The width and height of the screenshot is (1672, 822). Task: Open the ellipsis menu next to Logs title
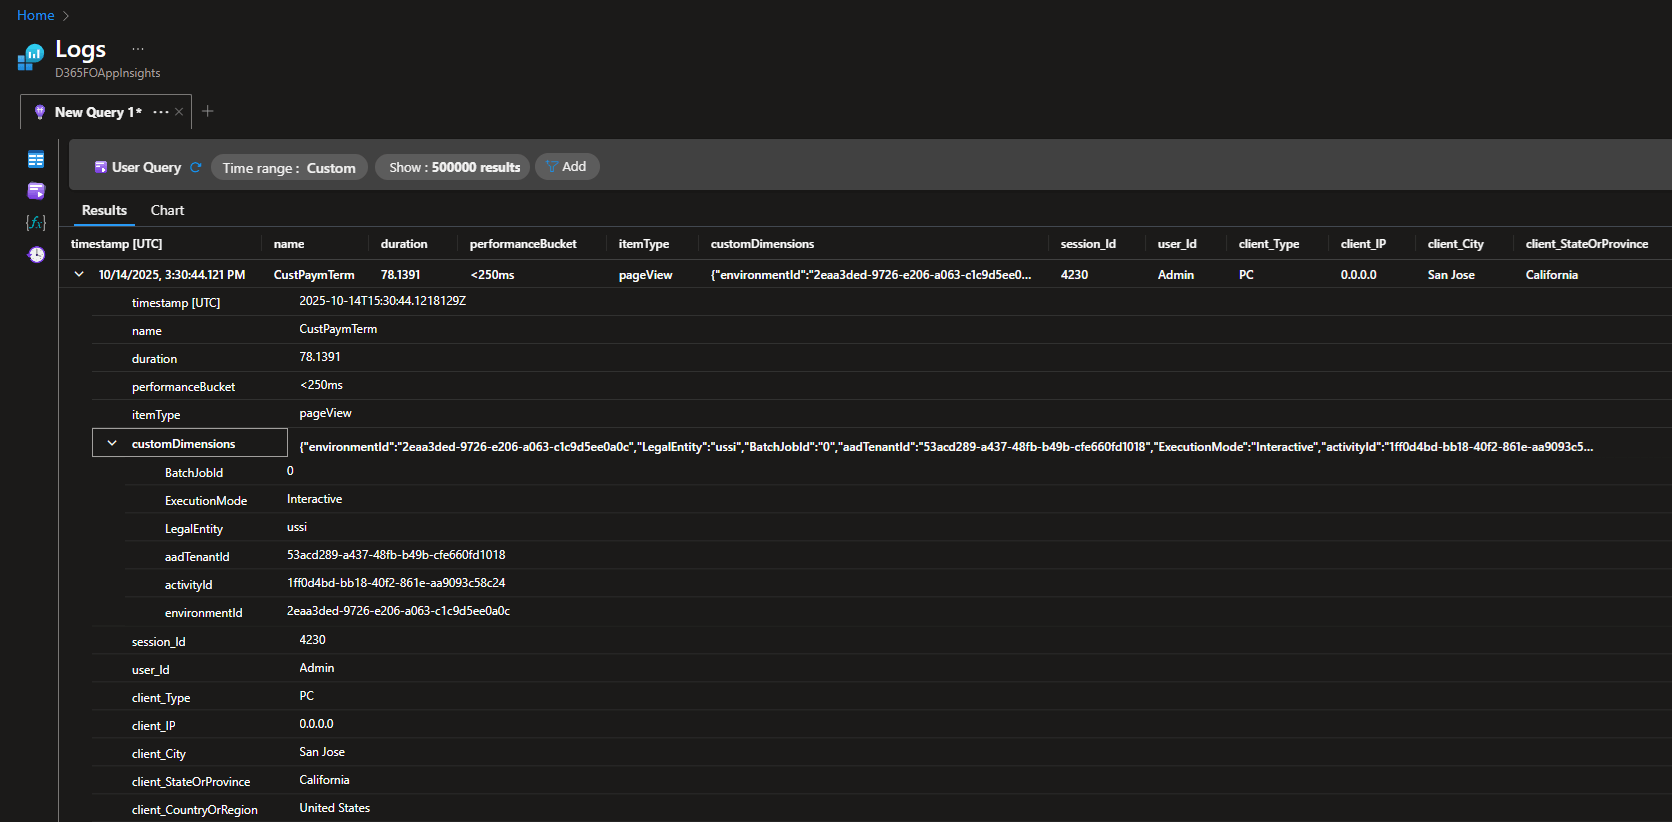coord(138,49)
